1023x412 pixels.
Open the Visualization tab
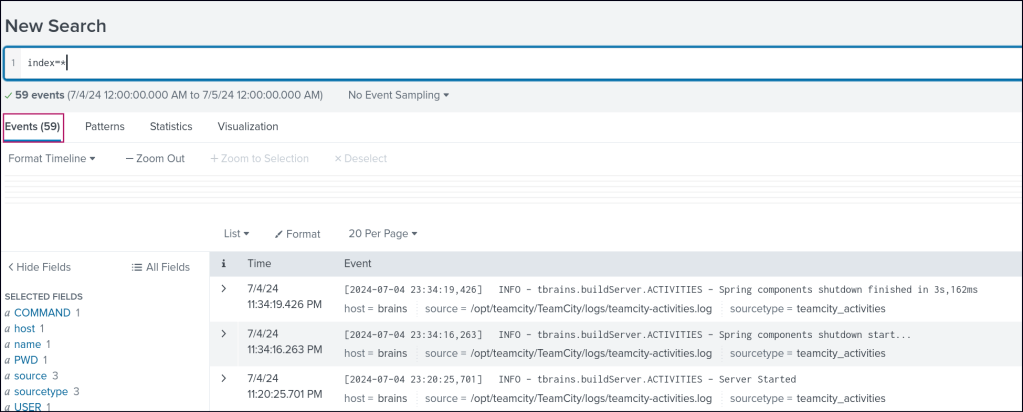248,127
